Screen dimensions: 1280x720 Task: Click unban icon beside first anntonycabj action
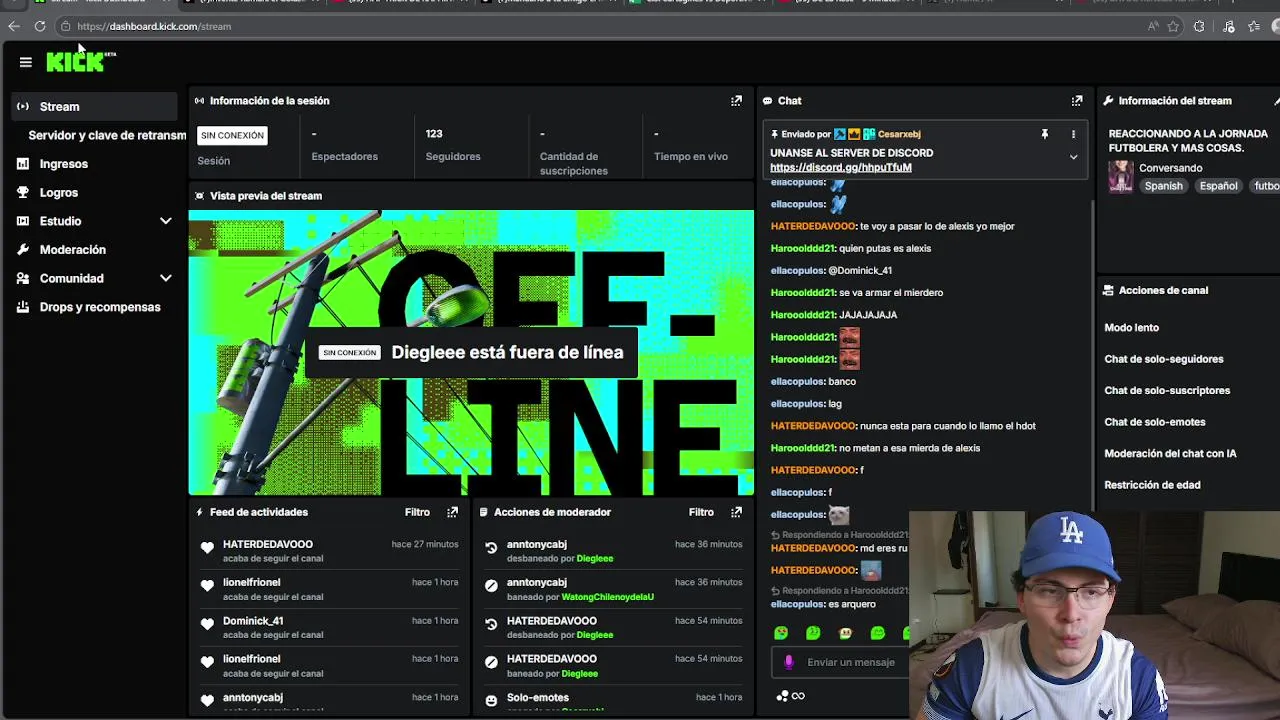point(491,548)
